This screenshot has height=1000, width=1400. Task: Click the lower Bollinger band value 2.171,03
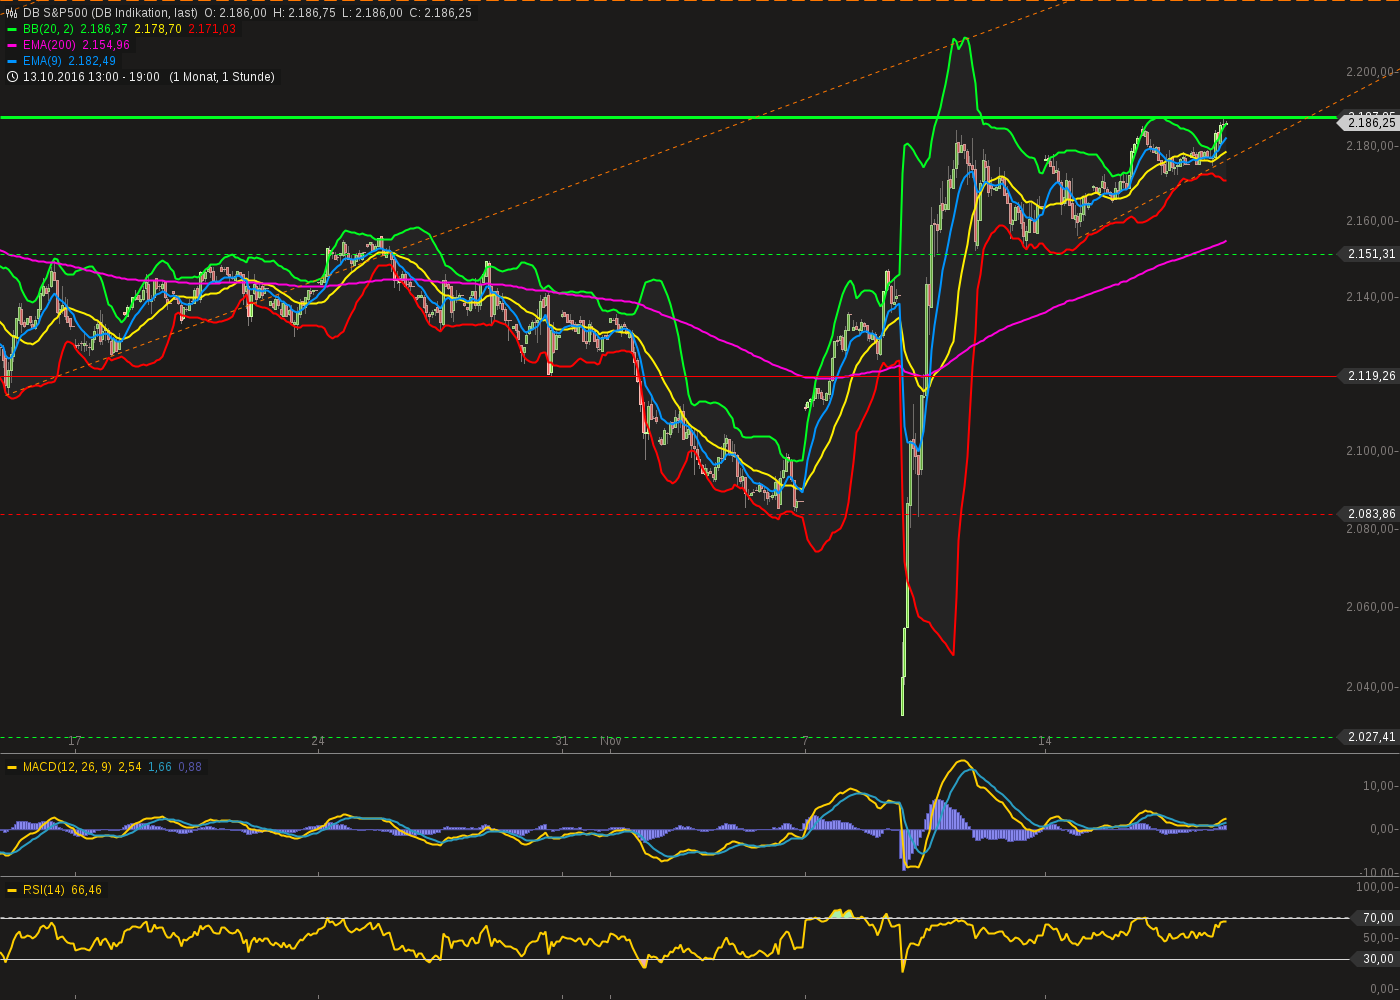tap(212, 29)
